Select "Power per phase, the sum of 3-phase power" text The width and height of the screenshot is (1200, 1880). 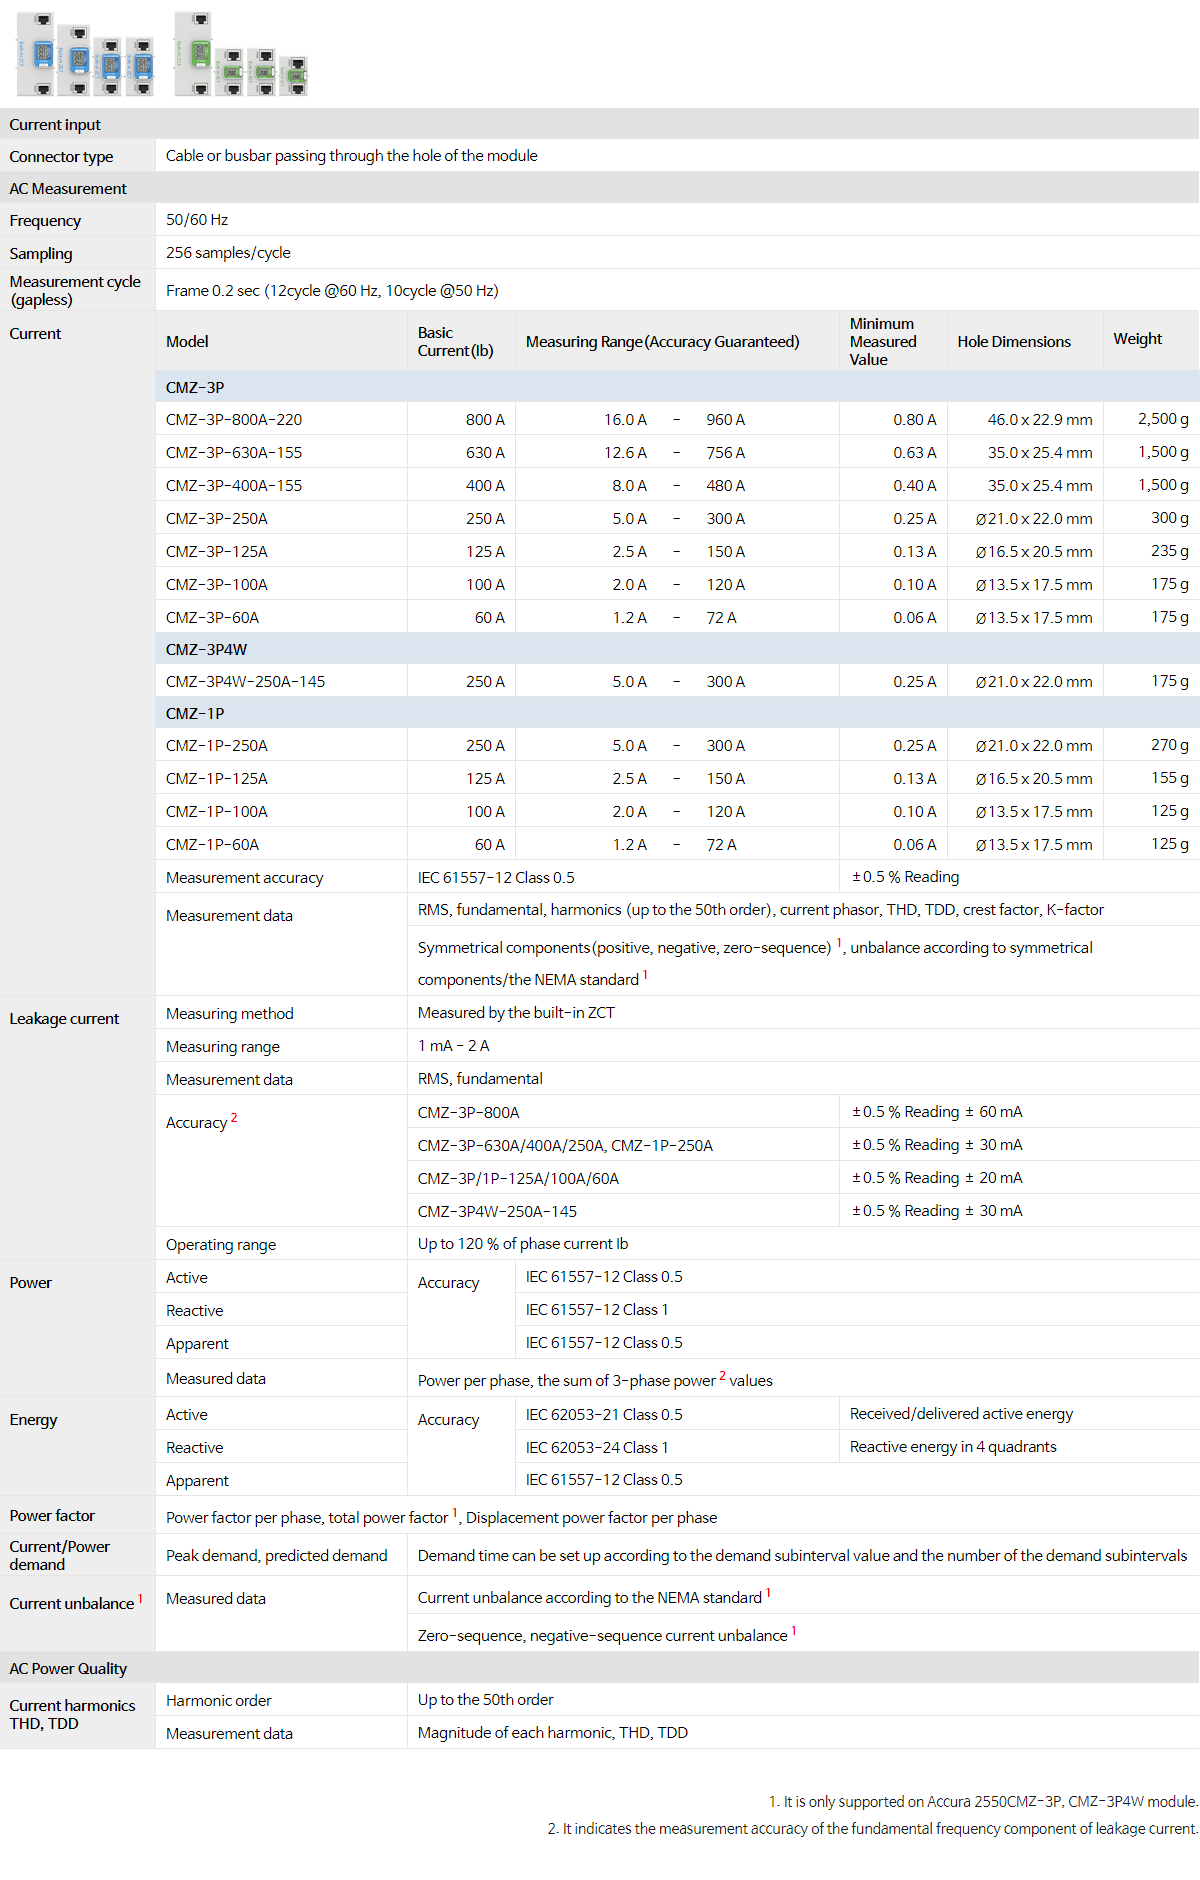pos(567,1381)
